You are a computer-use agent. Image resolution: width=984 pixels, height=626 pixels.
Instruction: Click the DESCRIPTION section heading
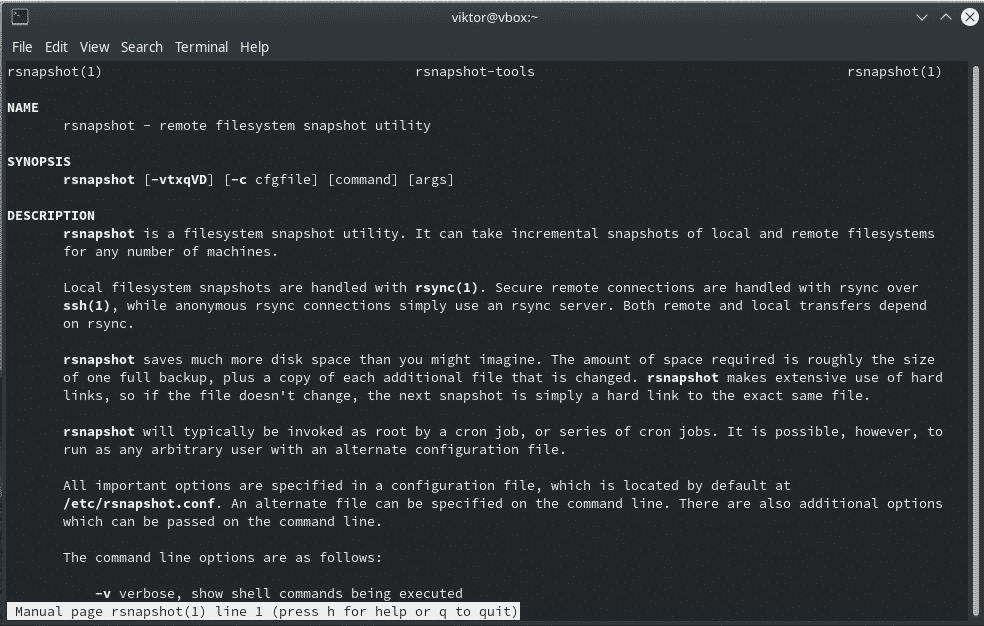51,215
